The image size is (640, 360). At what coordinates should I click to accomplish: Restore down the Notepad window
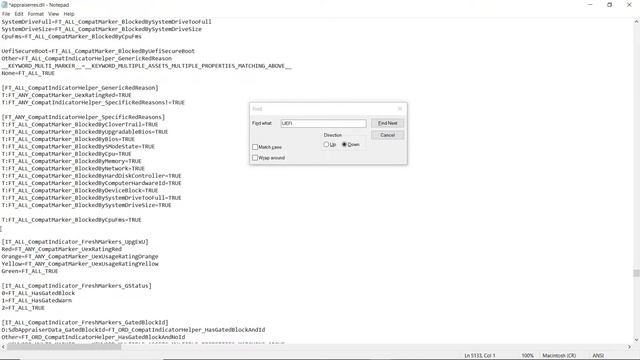pyautogui.click(x=609, y=4)
